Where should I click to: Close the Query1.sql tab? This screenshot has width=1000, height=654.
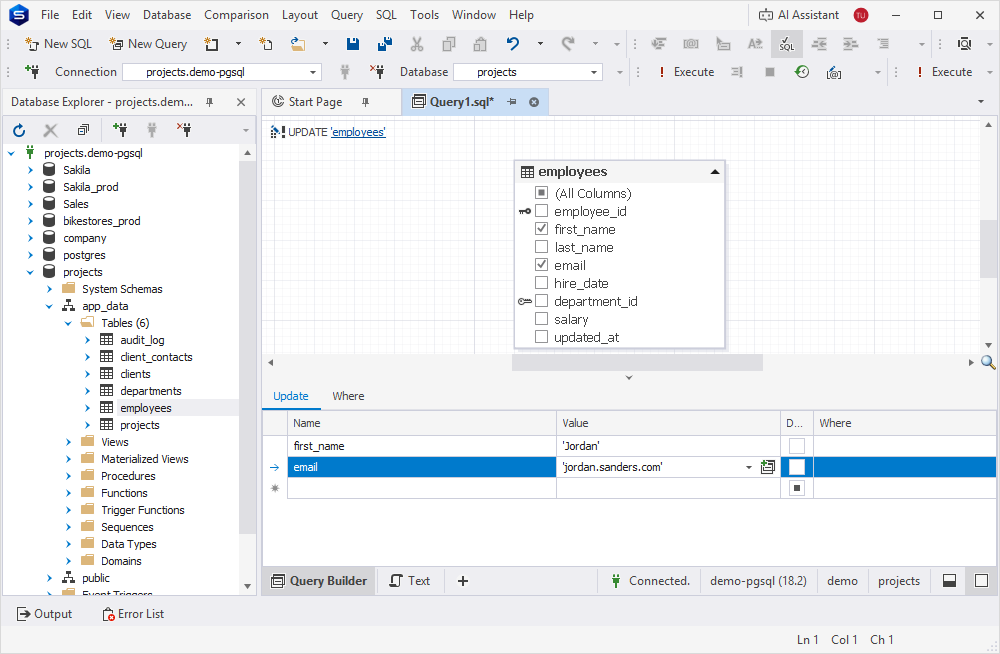click(x=534, y=102)
